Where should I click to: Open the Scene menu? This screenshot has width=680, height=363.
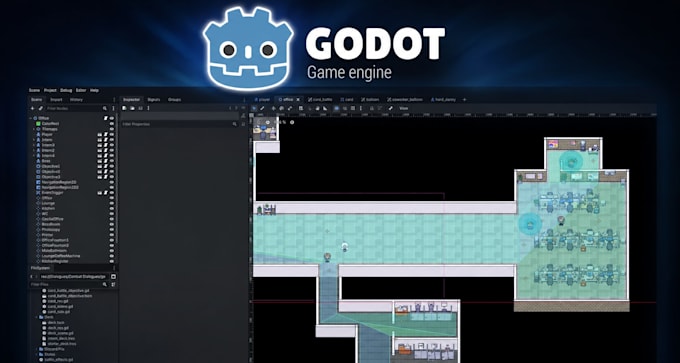coord(34,90)
